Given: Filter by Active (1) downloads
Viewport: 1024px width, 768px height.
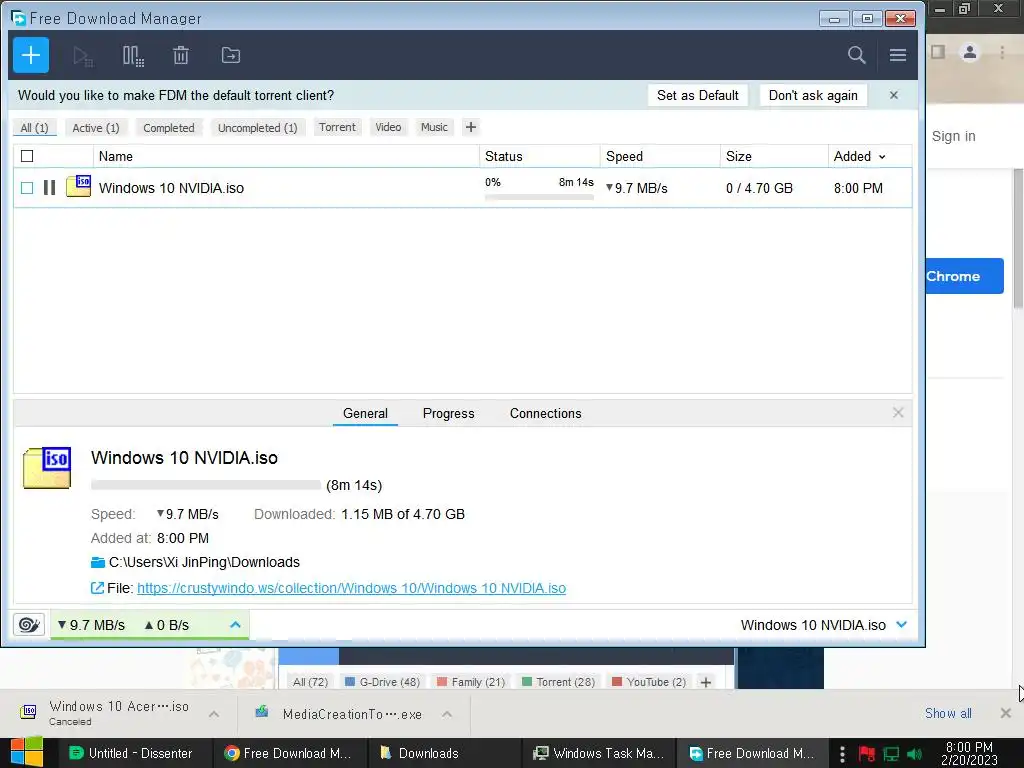Looking at the screenshot, I should (96, 128).
